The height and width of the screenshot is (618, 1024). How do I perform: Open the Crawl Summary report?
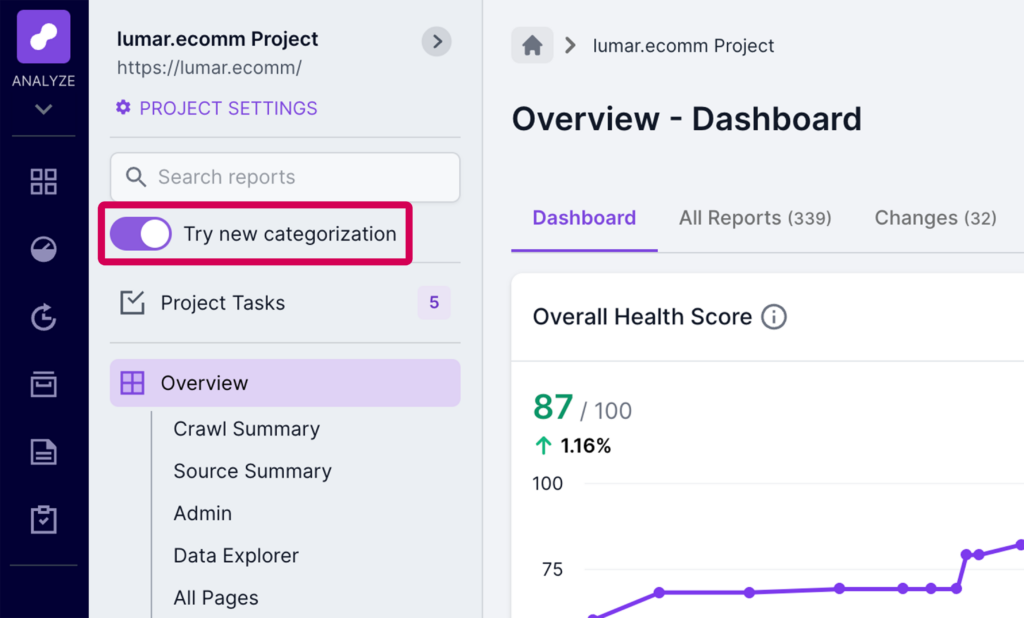click(x=247, y=429)
